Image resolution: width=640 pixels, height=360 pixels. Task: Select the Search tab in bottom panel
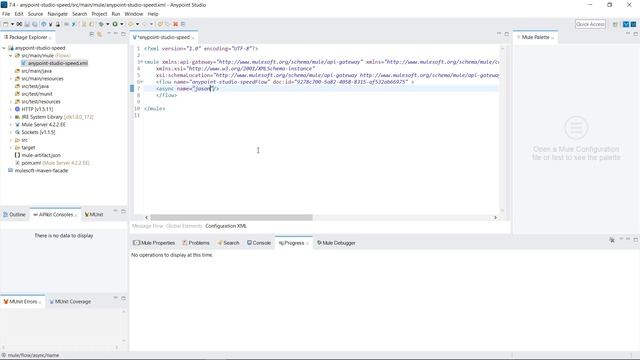228,243
